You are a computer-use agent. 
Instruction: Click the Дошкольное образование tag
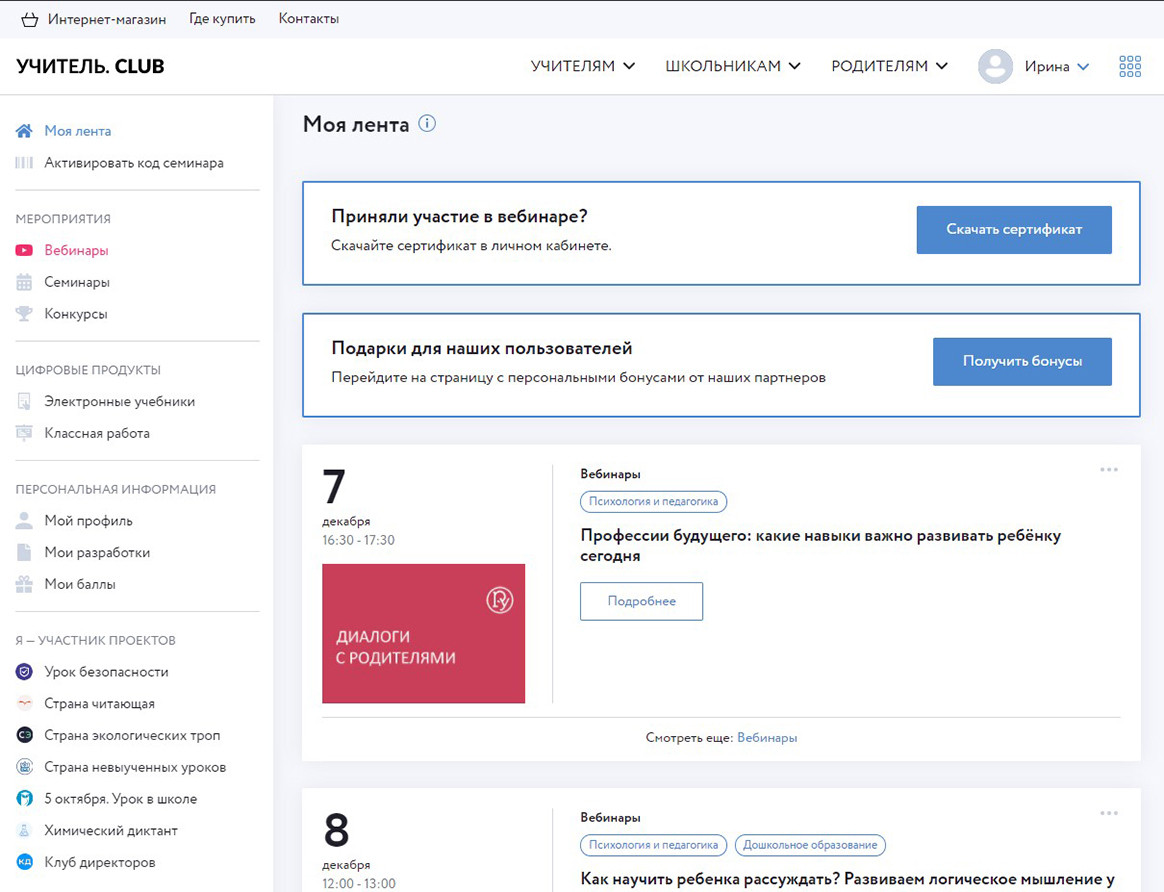[810, 845]
